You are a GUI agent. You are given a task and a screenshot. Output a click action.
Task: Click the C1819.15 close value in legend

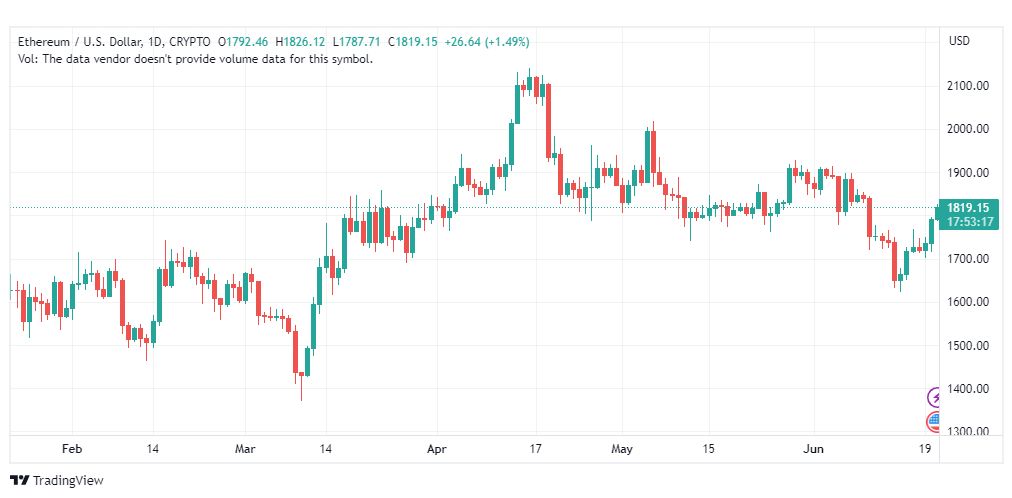(x=413, y=42)
